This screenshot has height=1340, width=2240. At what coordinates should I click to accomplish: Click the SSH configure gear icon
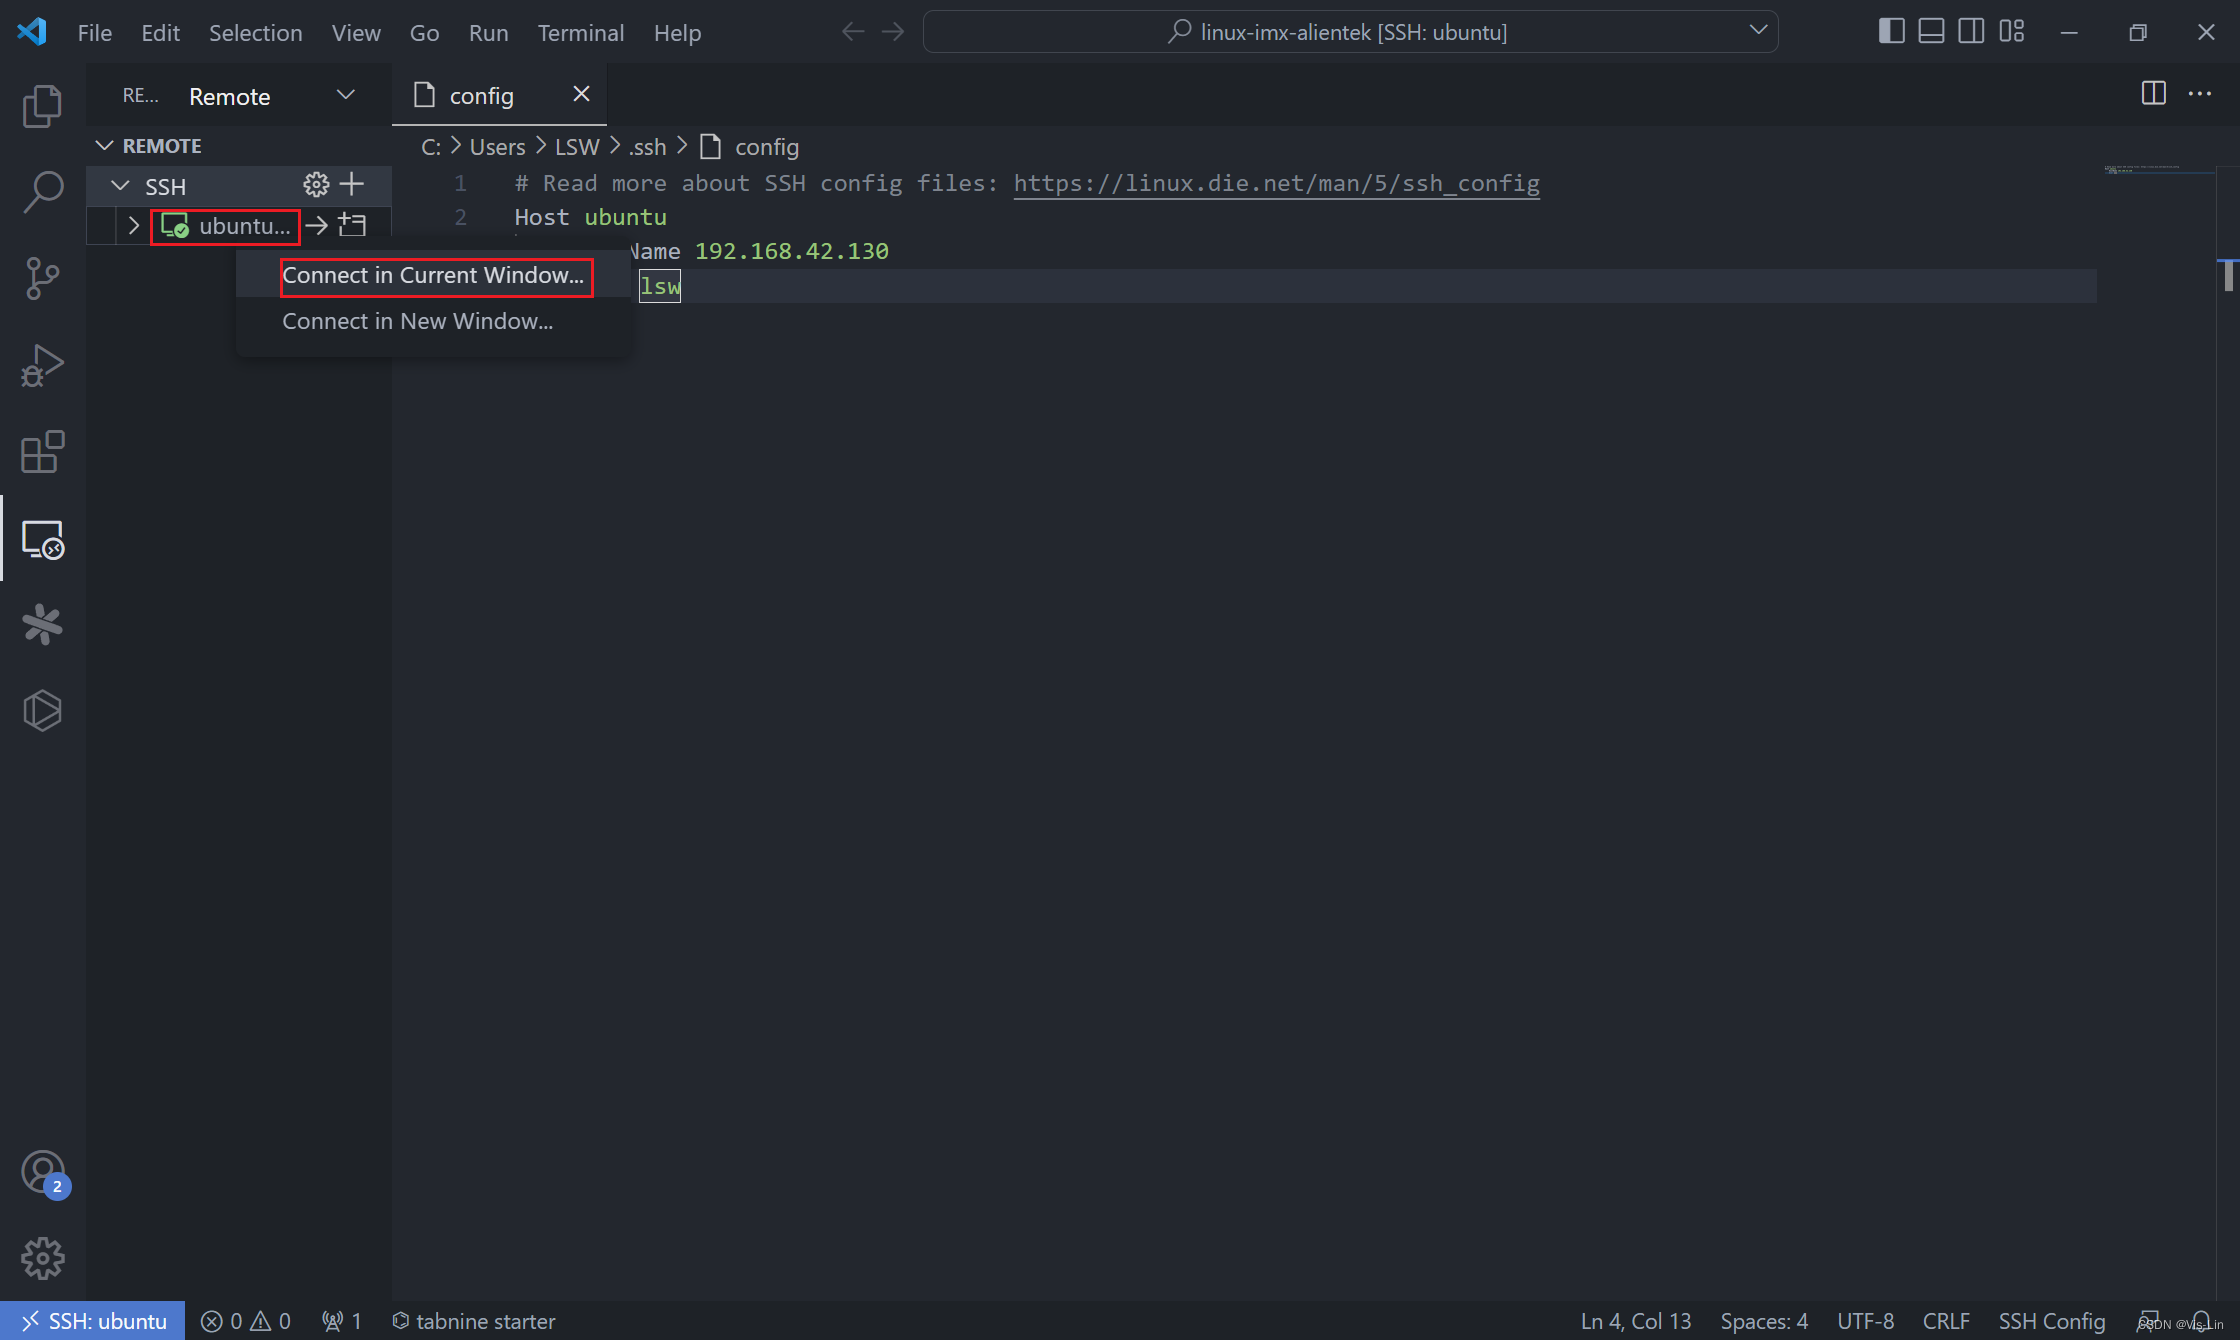point(316,185)
